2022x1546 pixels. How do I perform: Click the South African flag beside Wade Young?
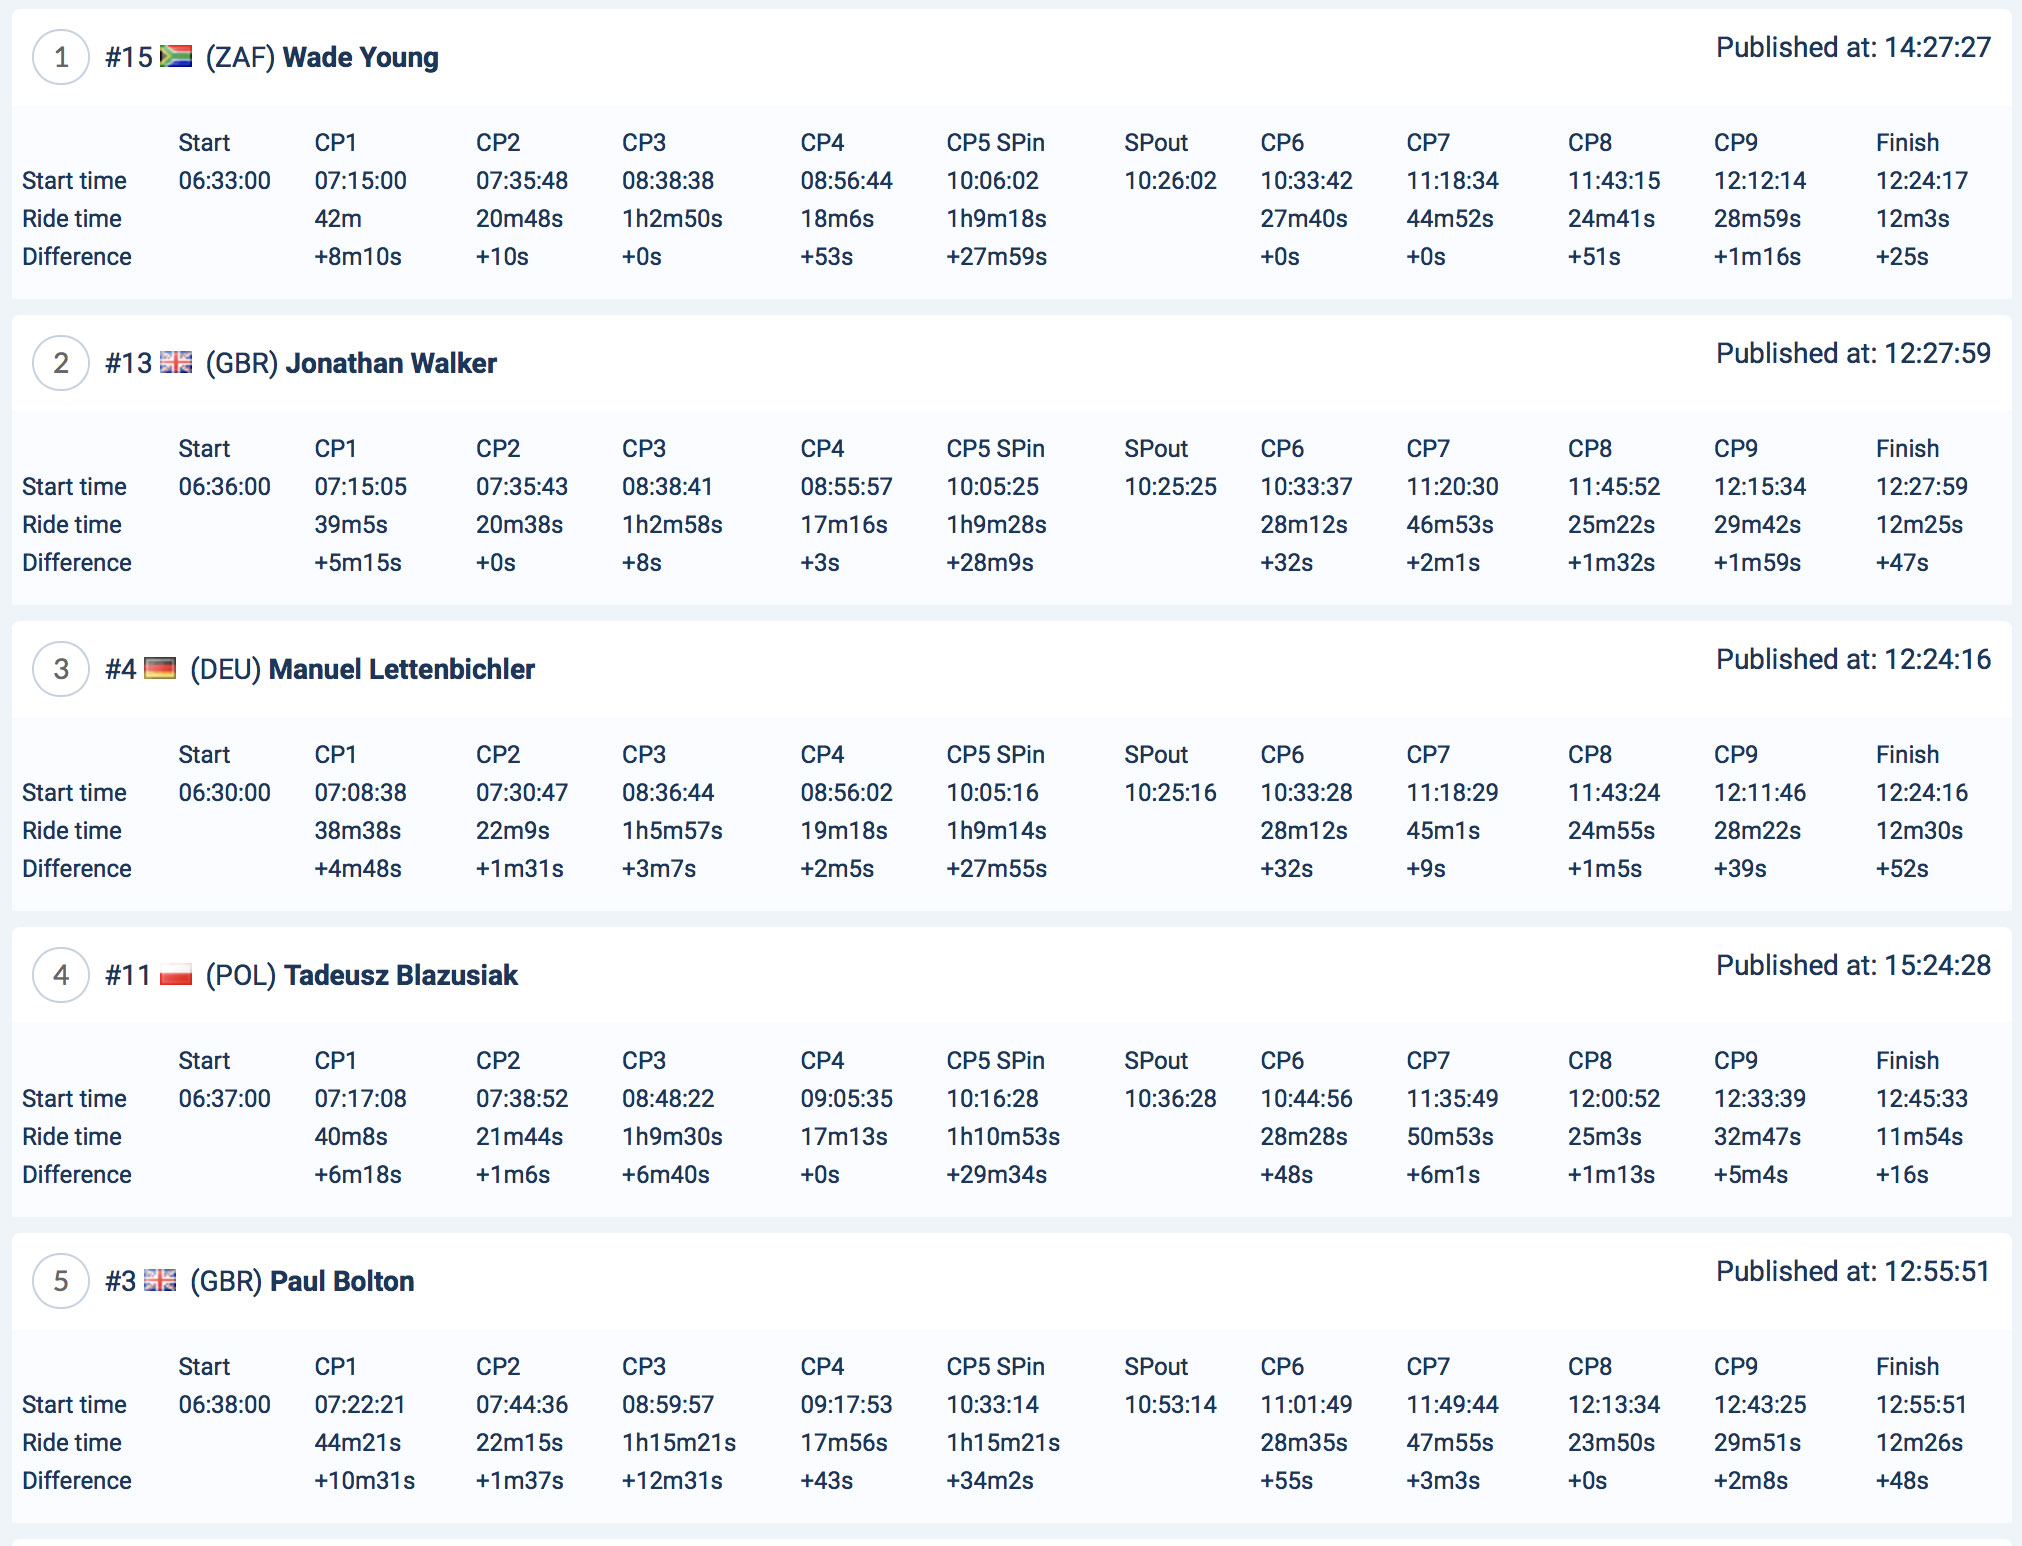176,56
